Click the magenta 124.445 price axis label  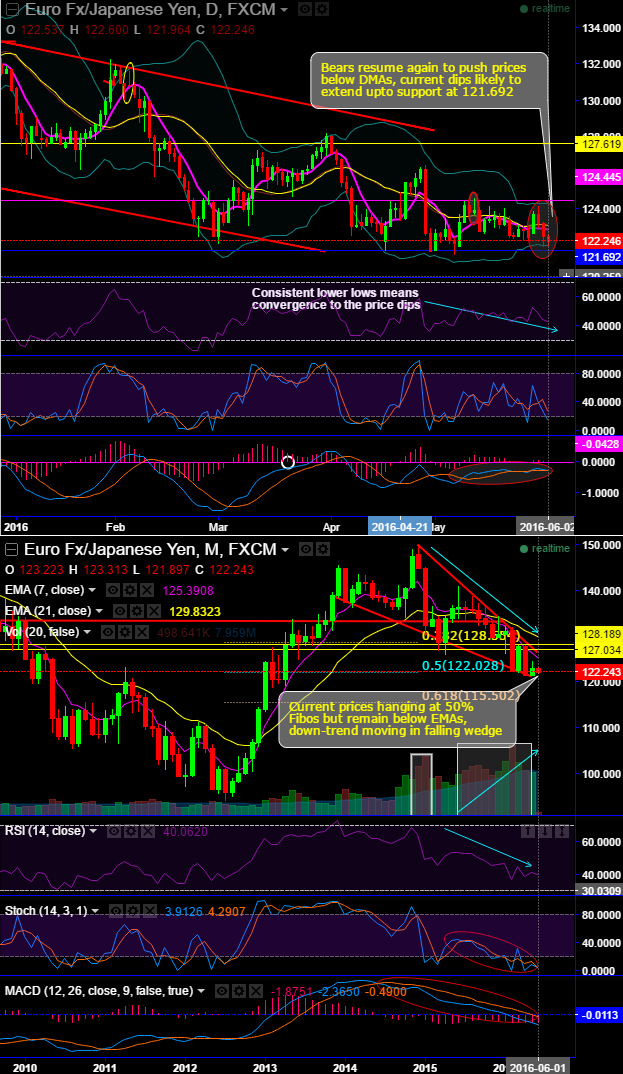(x=600, y=177)
